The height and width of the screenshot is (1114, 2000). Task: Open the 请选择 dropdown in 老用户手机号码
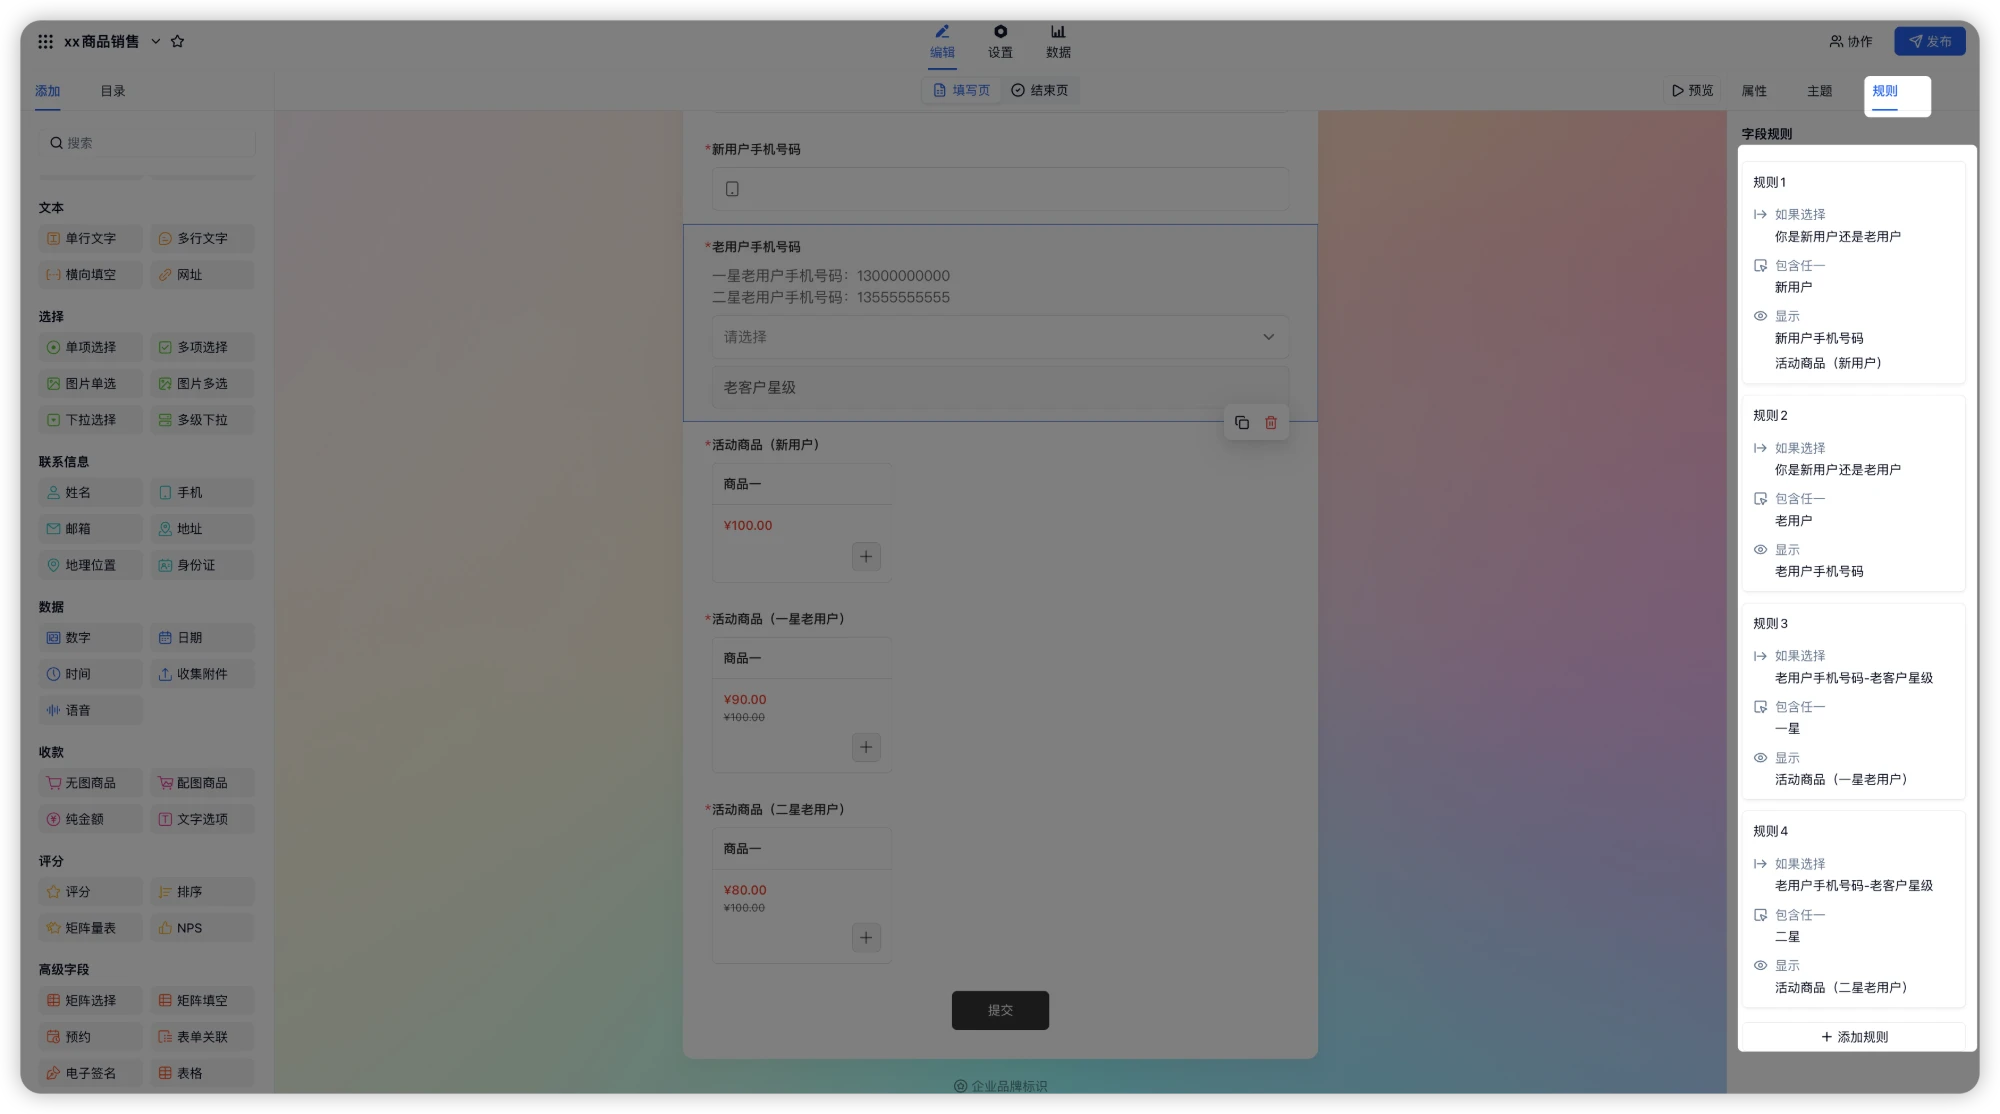point(1000,337)
